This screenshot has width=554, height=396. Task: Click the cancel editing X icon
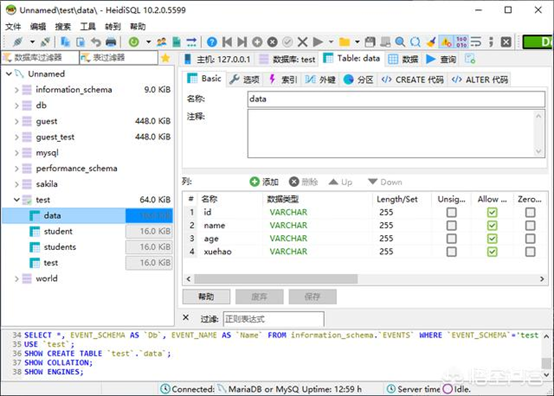(x=302, y=42)
